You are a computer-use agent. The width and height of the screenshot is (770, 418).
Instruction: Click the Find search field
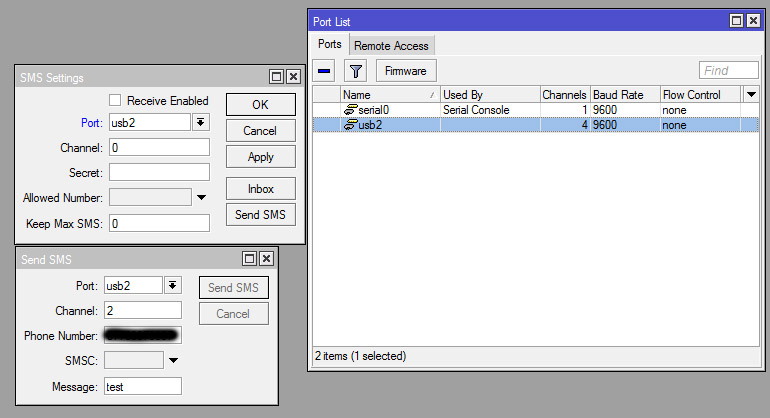[x=729, y=70]
